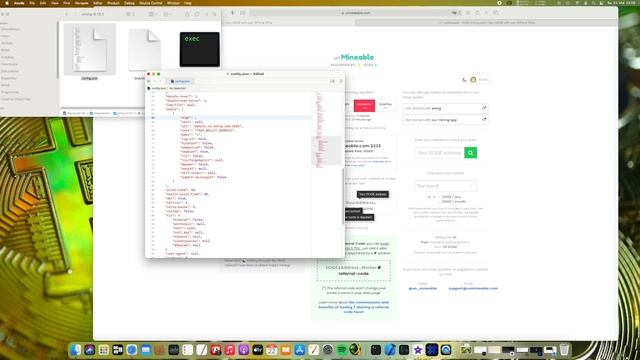Go forward in Xcode editor history
Screen dimensions: 640x360
160,81
